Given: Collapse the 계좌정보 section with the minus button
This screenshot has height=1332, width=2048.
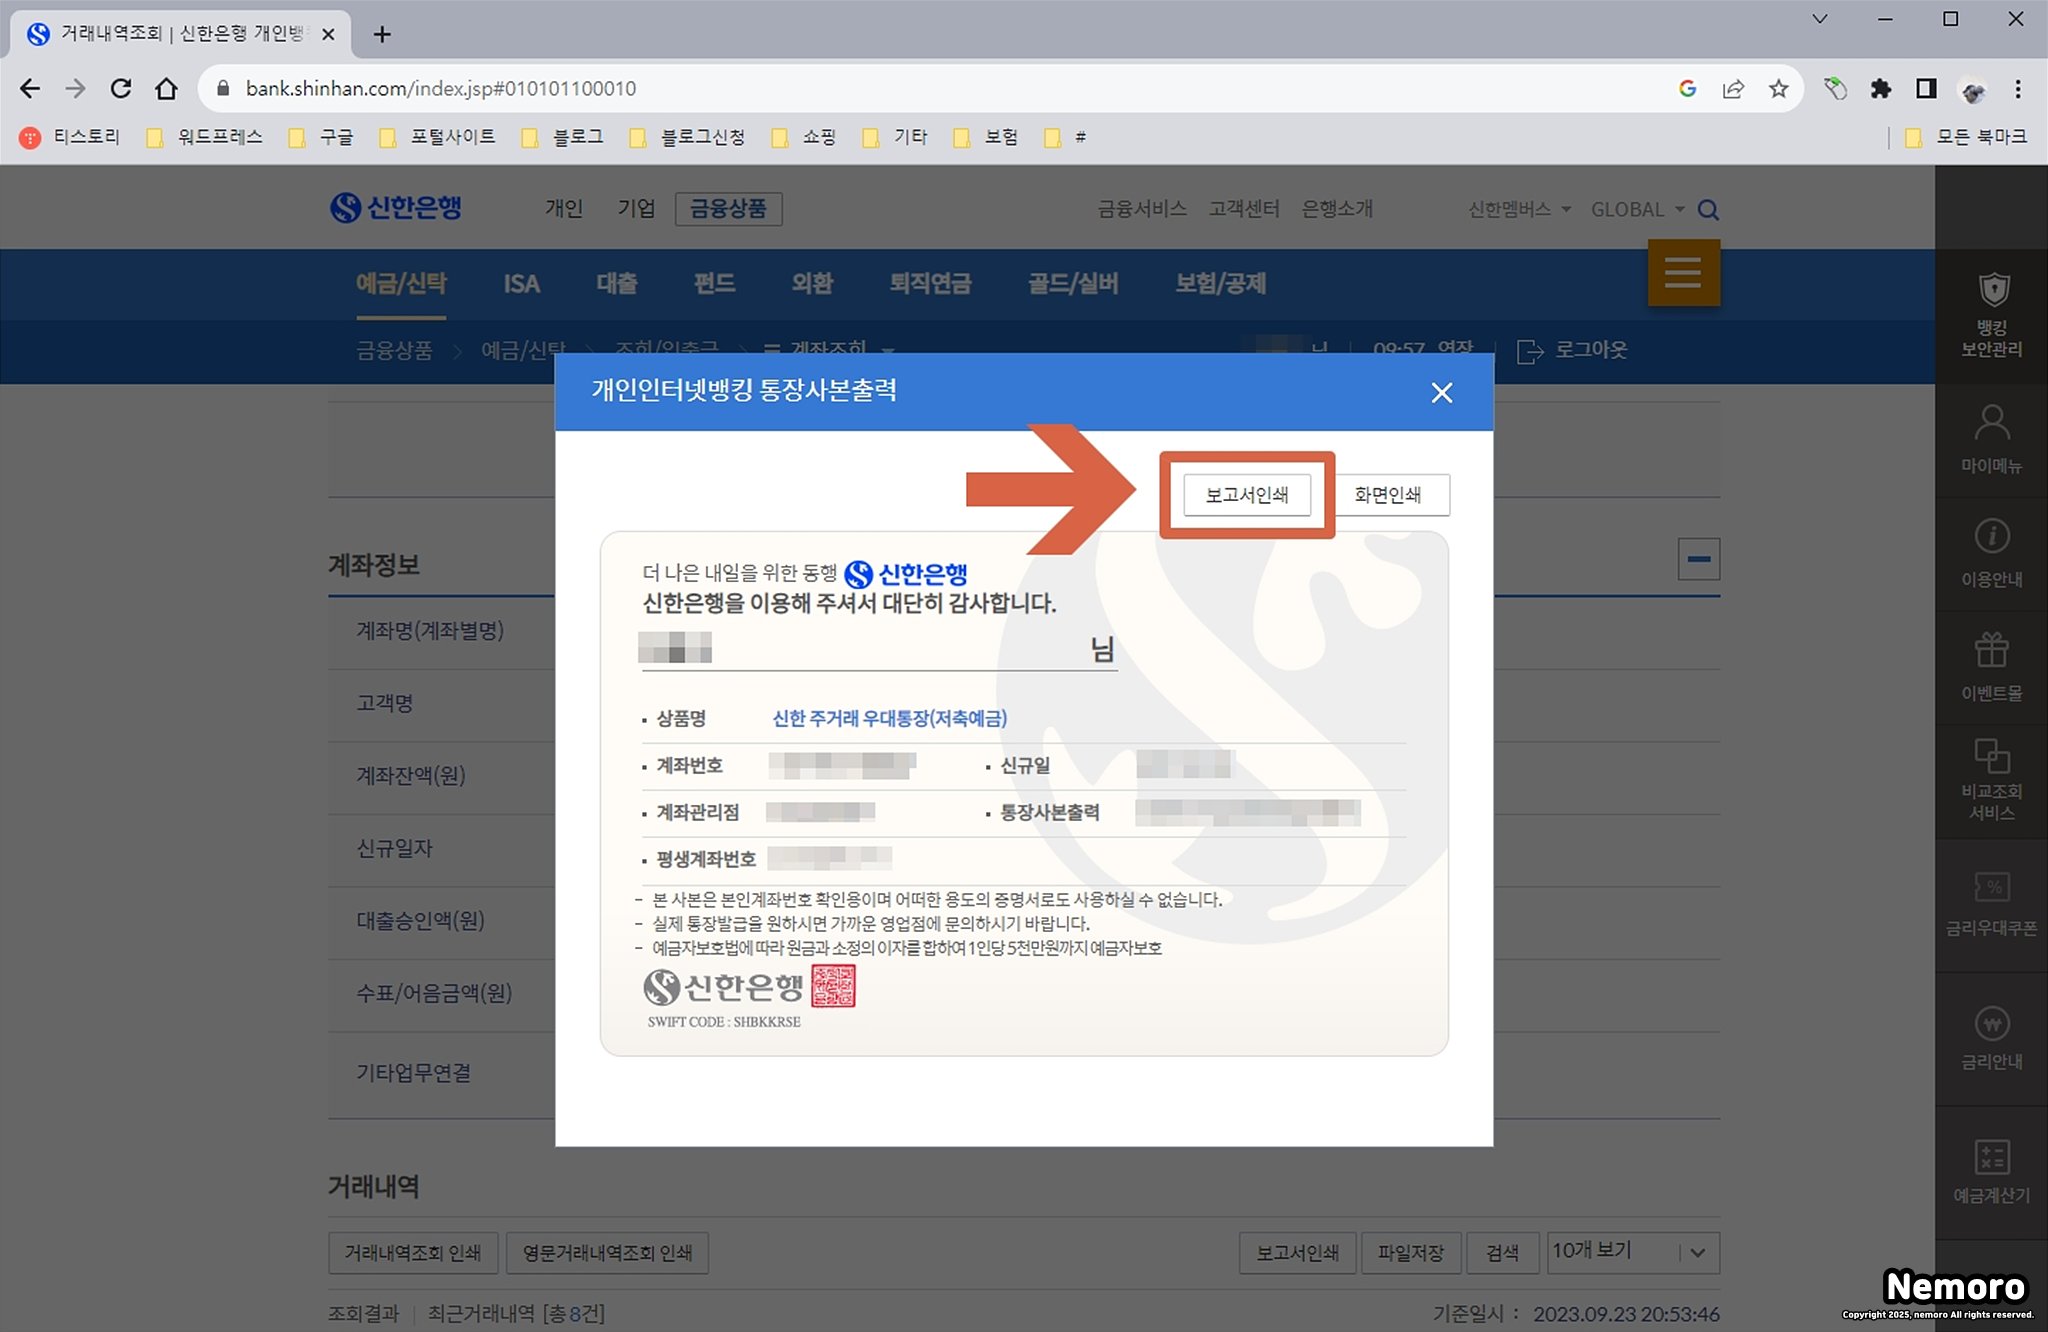Looking at the screenshot, I should click(1698, 559).
